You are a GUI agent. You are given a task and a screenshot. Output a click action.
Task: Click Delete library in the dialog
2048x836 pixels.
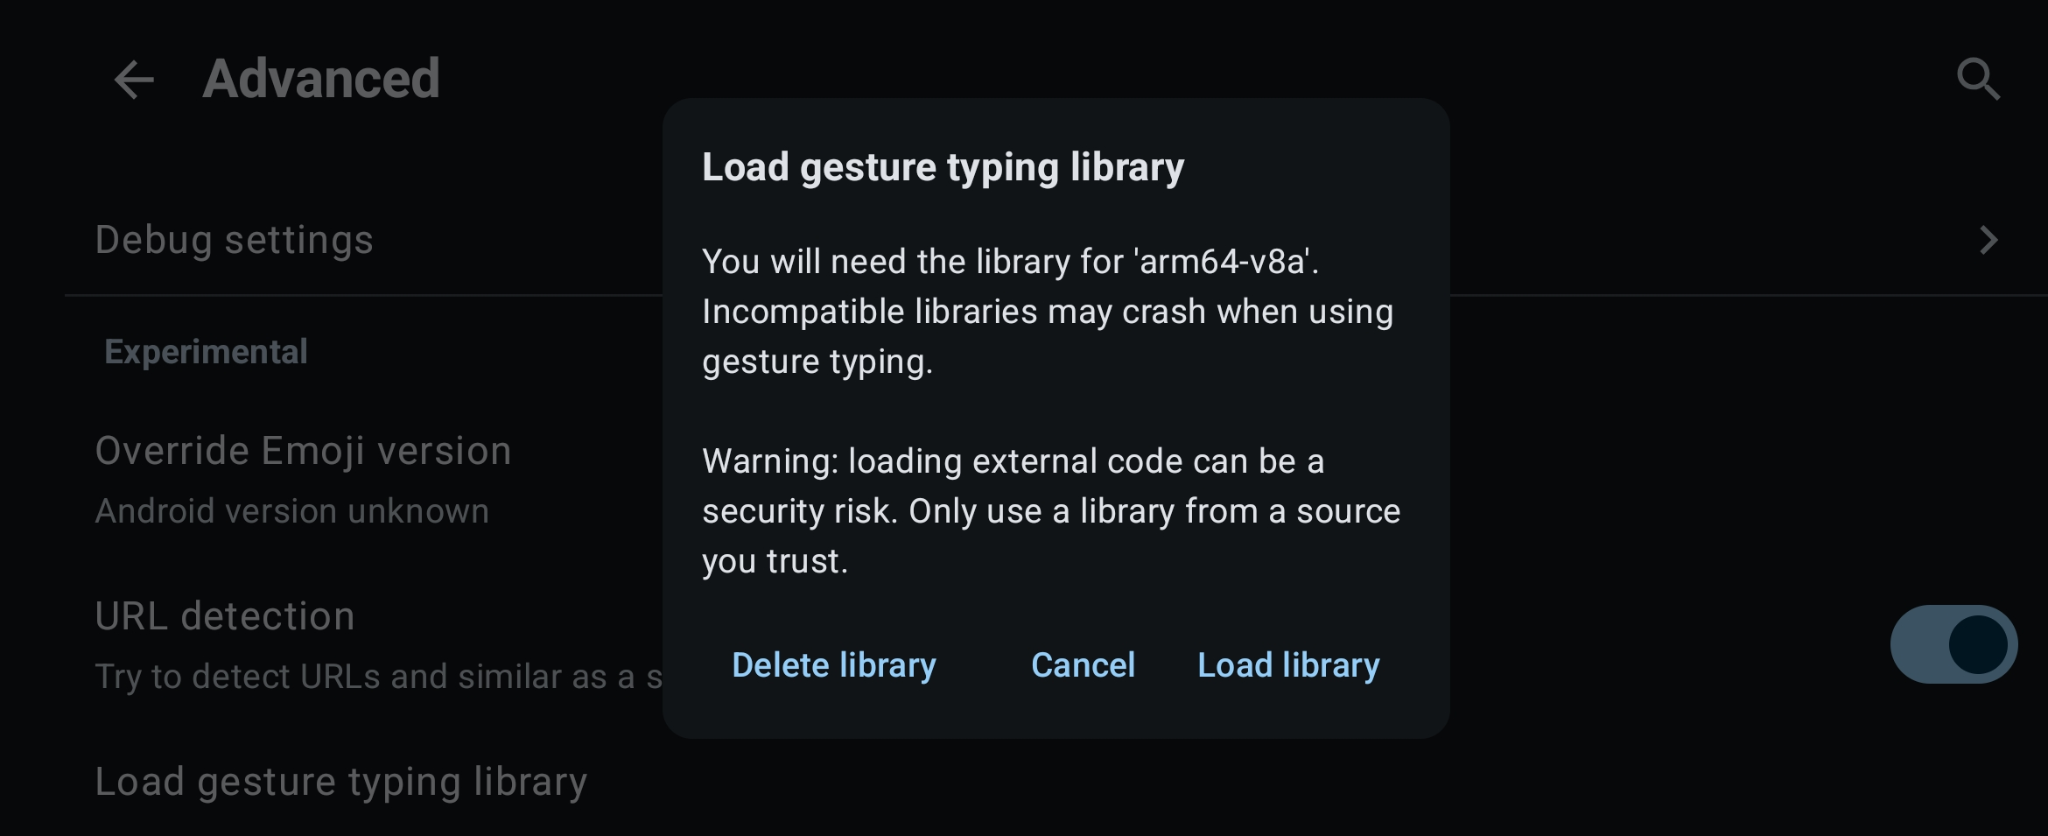(834, 664)
